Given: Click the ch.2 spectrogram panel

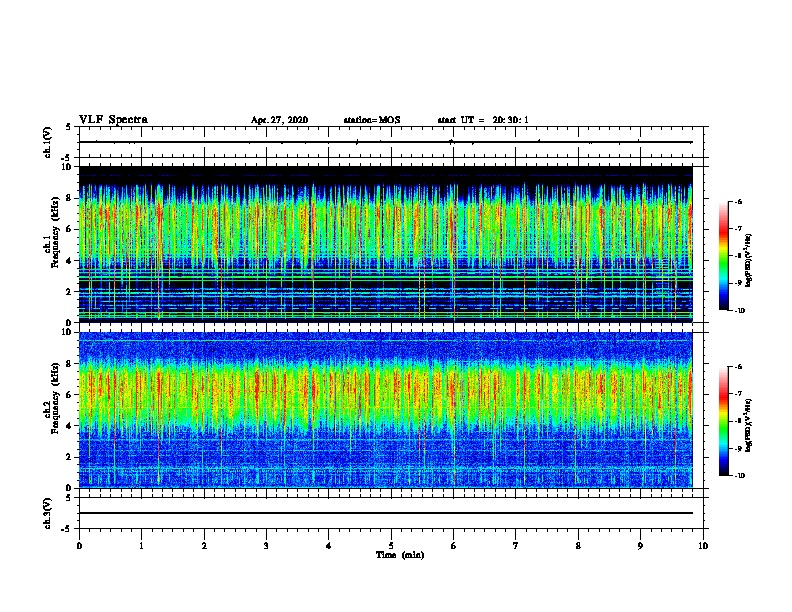Looking at the screenshot, I should (x=386, y=410).
